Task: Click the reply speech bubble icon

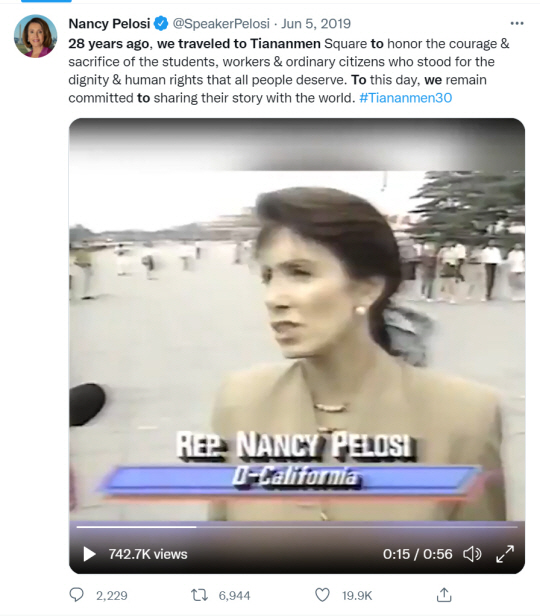Action: (76, 595)
